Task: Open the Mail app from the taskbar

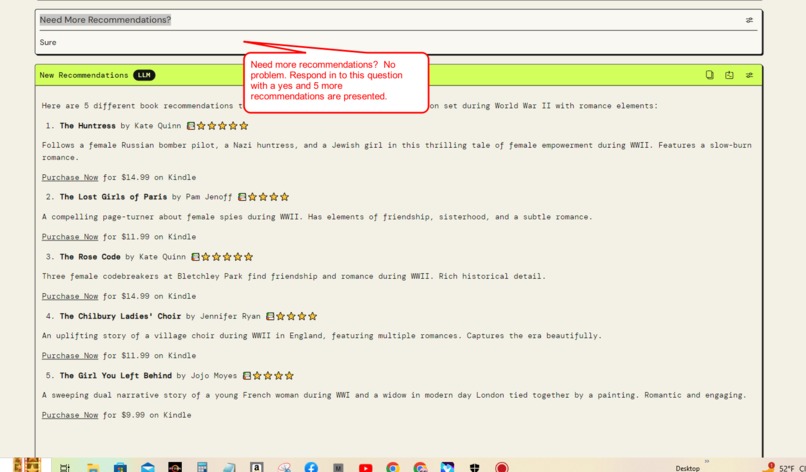Action: click(x=148, y=467)
